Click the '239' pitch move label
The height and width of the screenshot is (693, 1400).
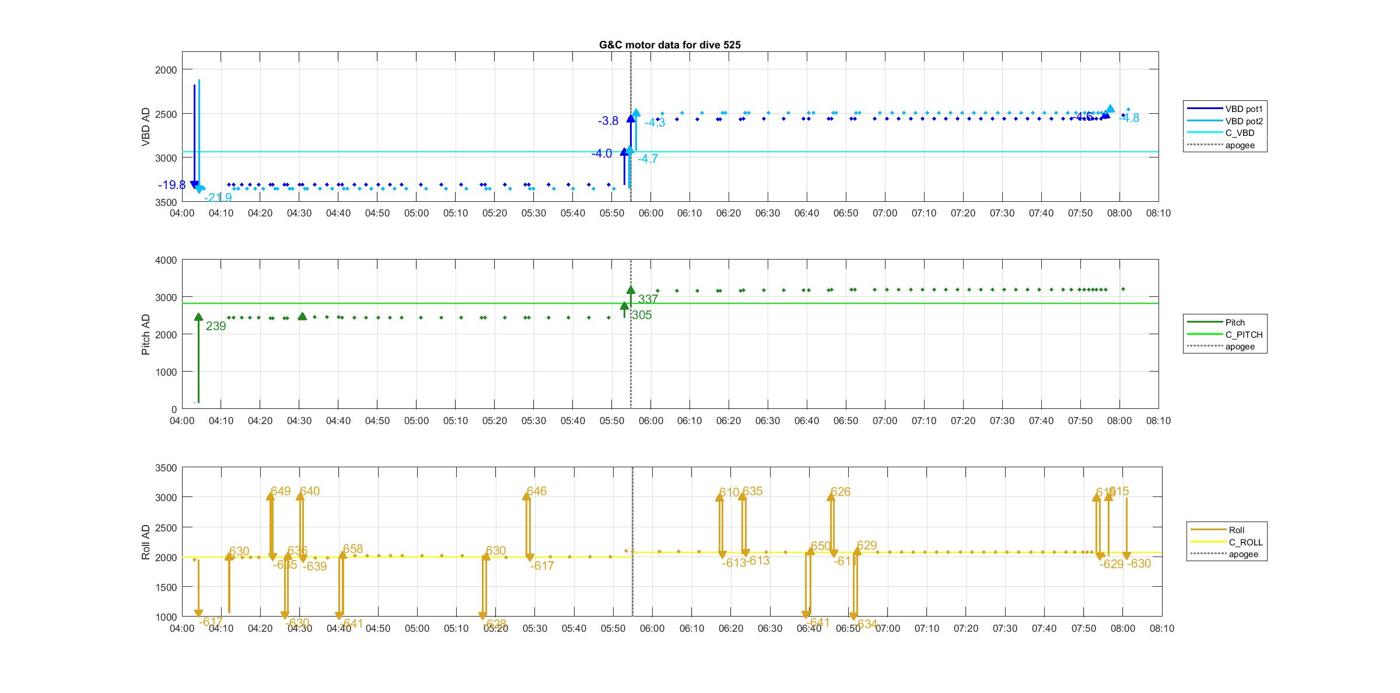coord(216,326)
